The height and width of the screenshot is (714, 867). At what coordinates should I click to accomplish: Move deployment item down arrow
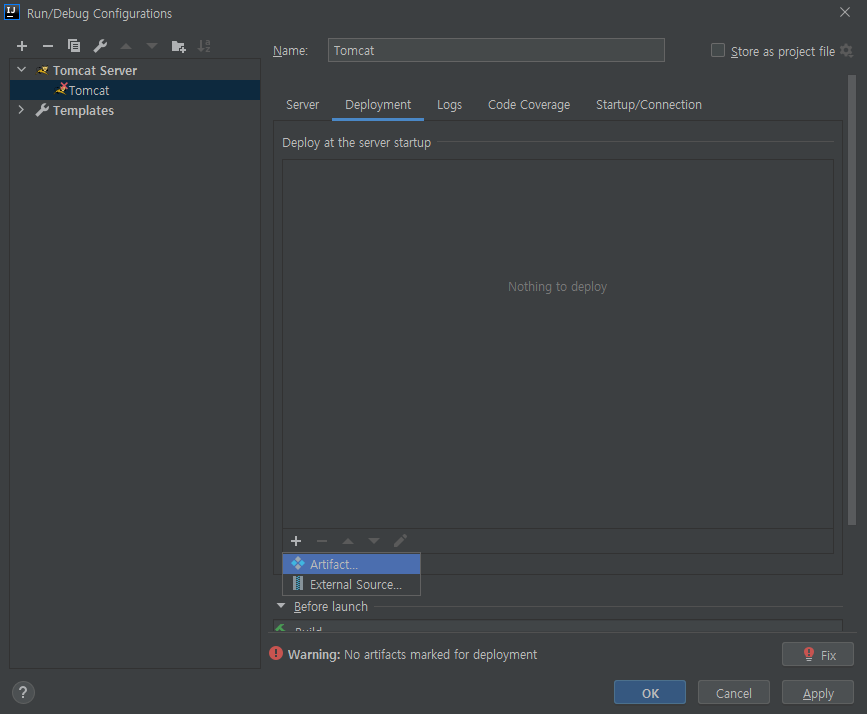[374, 541]
